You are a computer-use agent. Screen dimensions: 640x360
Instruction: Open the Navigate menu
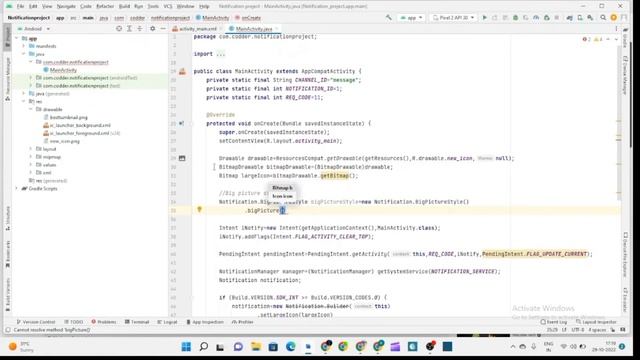click(x=66, y=6)
